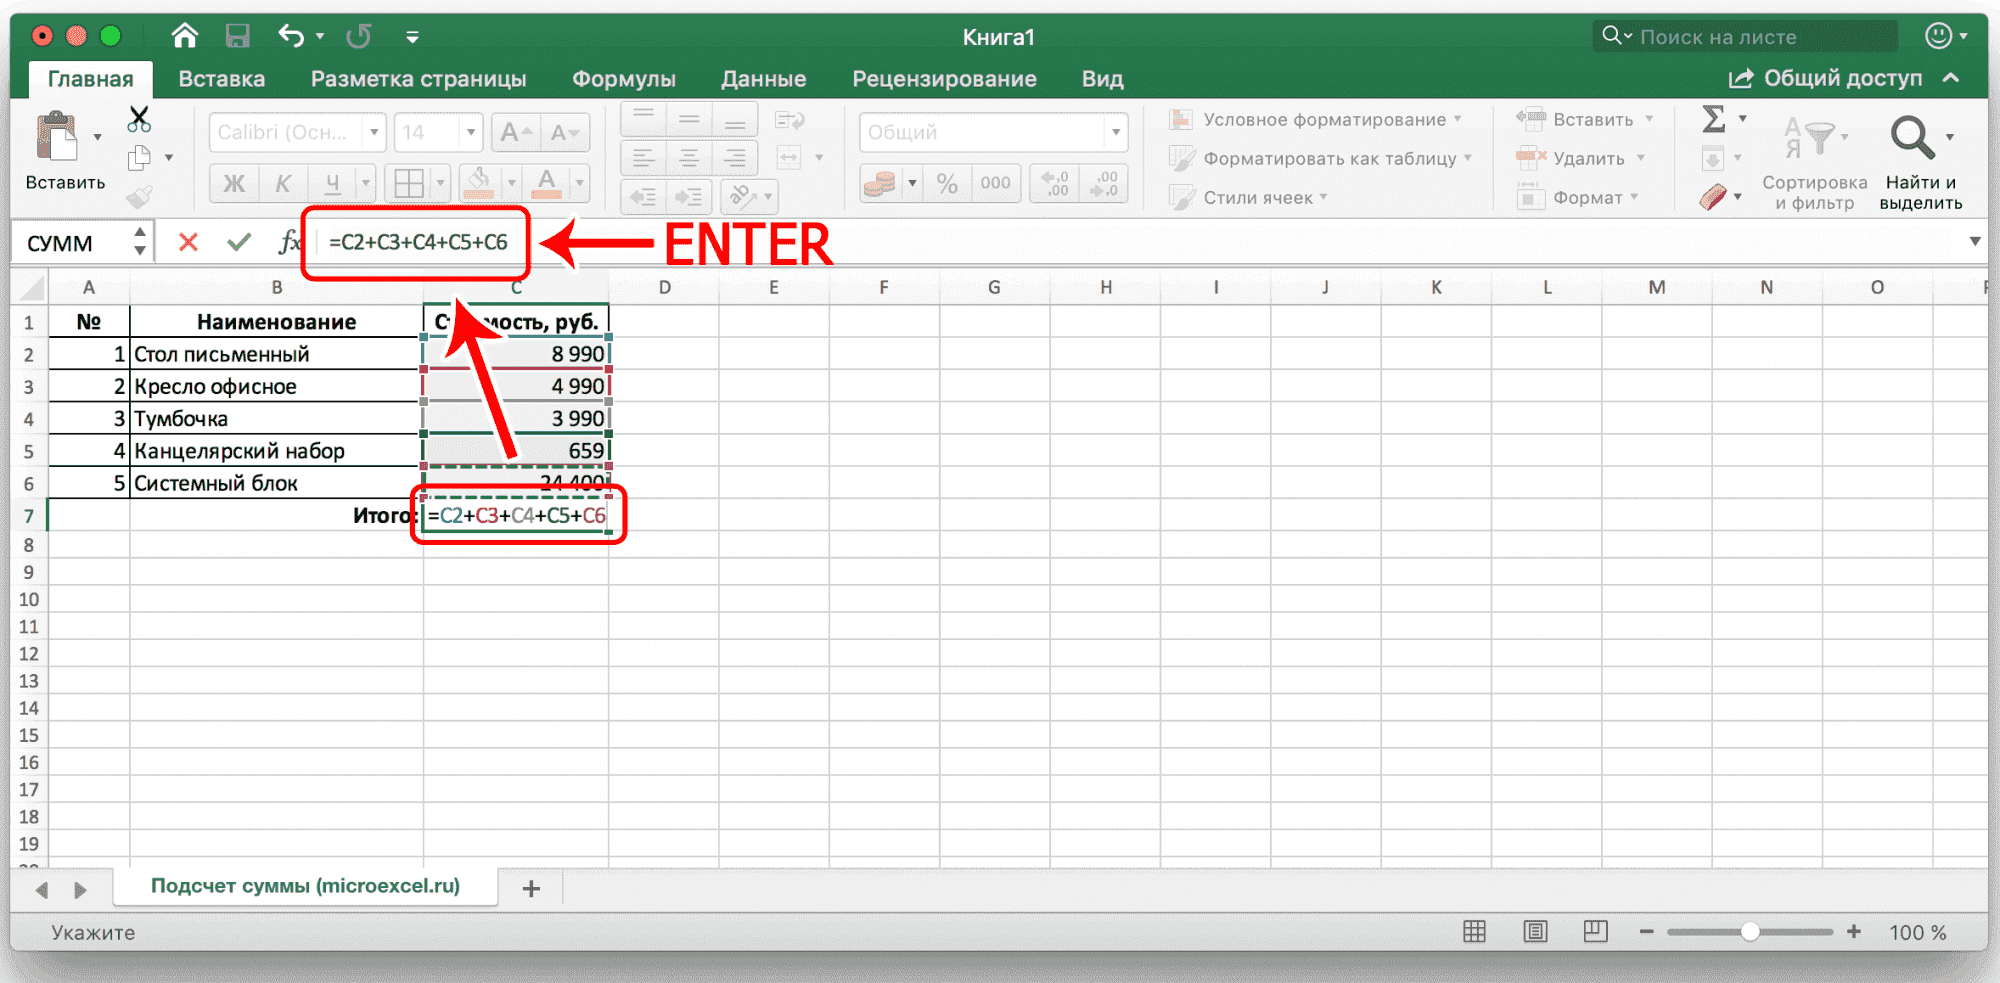
Task: Expand the number format dropdown Общий
Action: pos(1115,132)
